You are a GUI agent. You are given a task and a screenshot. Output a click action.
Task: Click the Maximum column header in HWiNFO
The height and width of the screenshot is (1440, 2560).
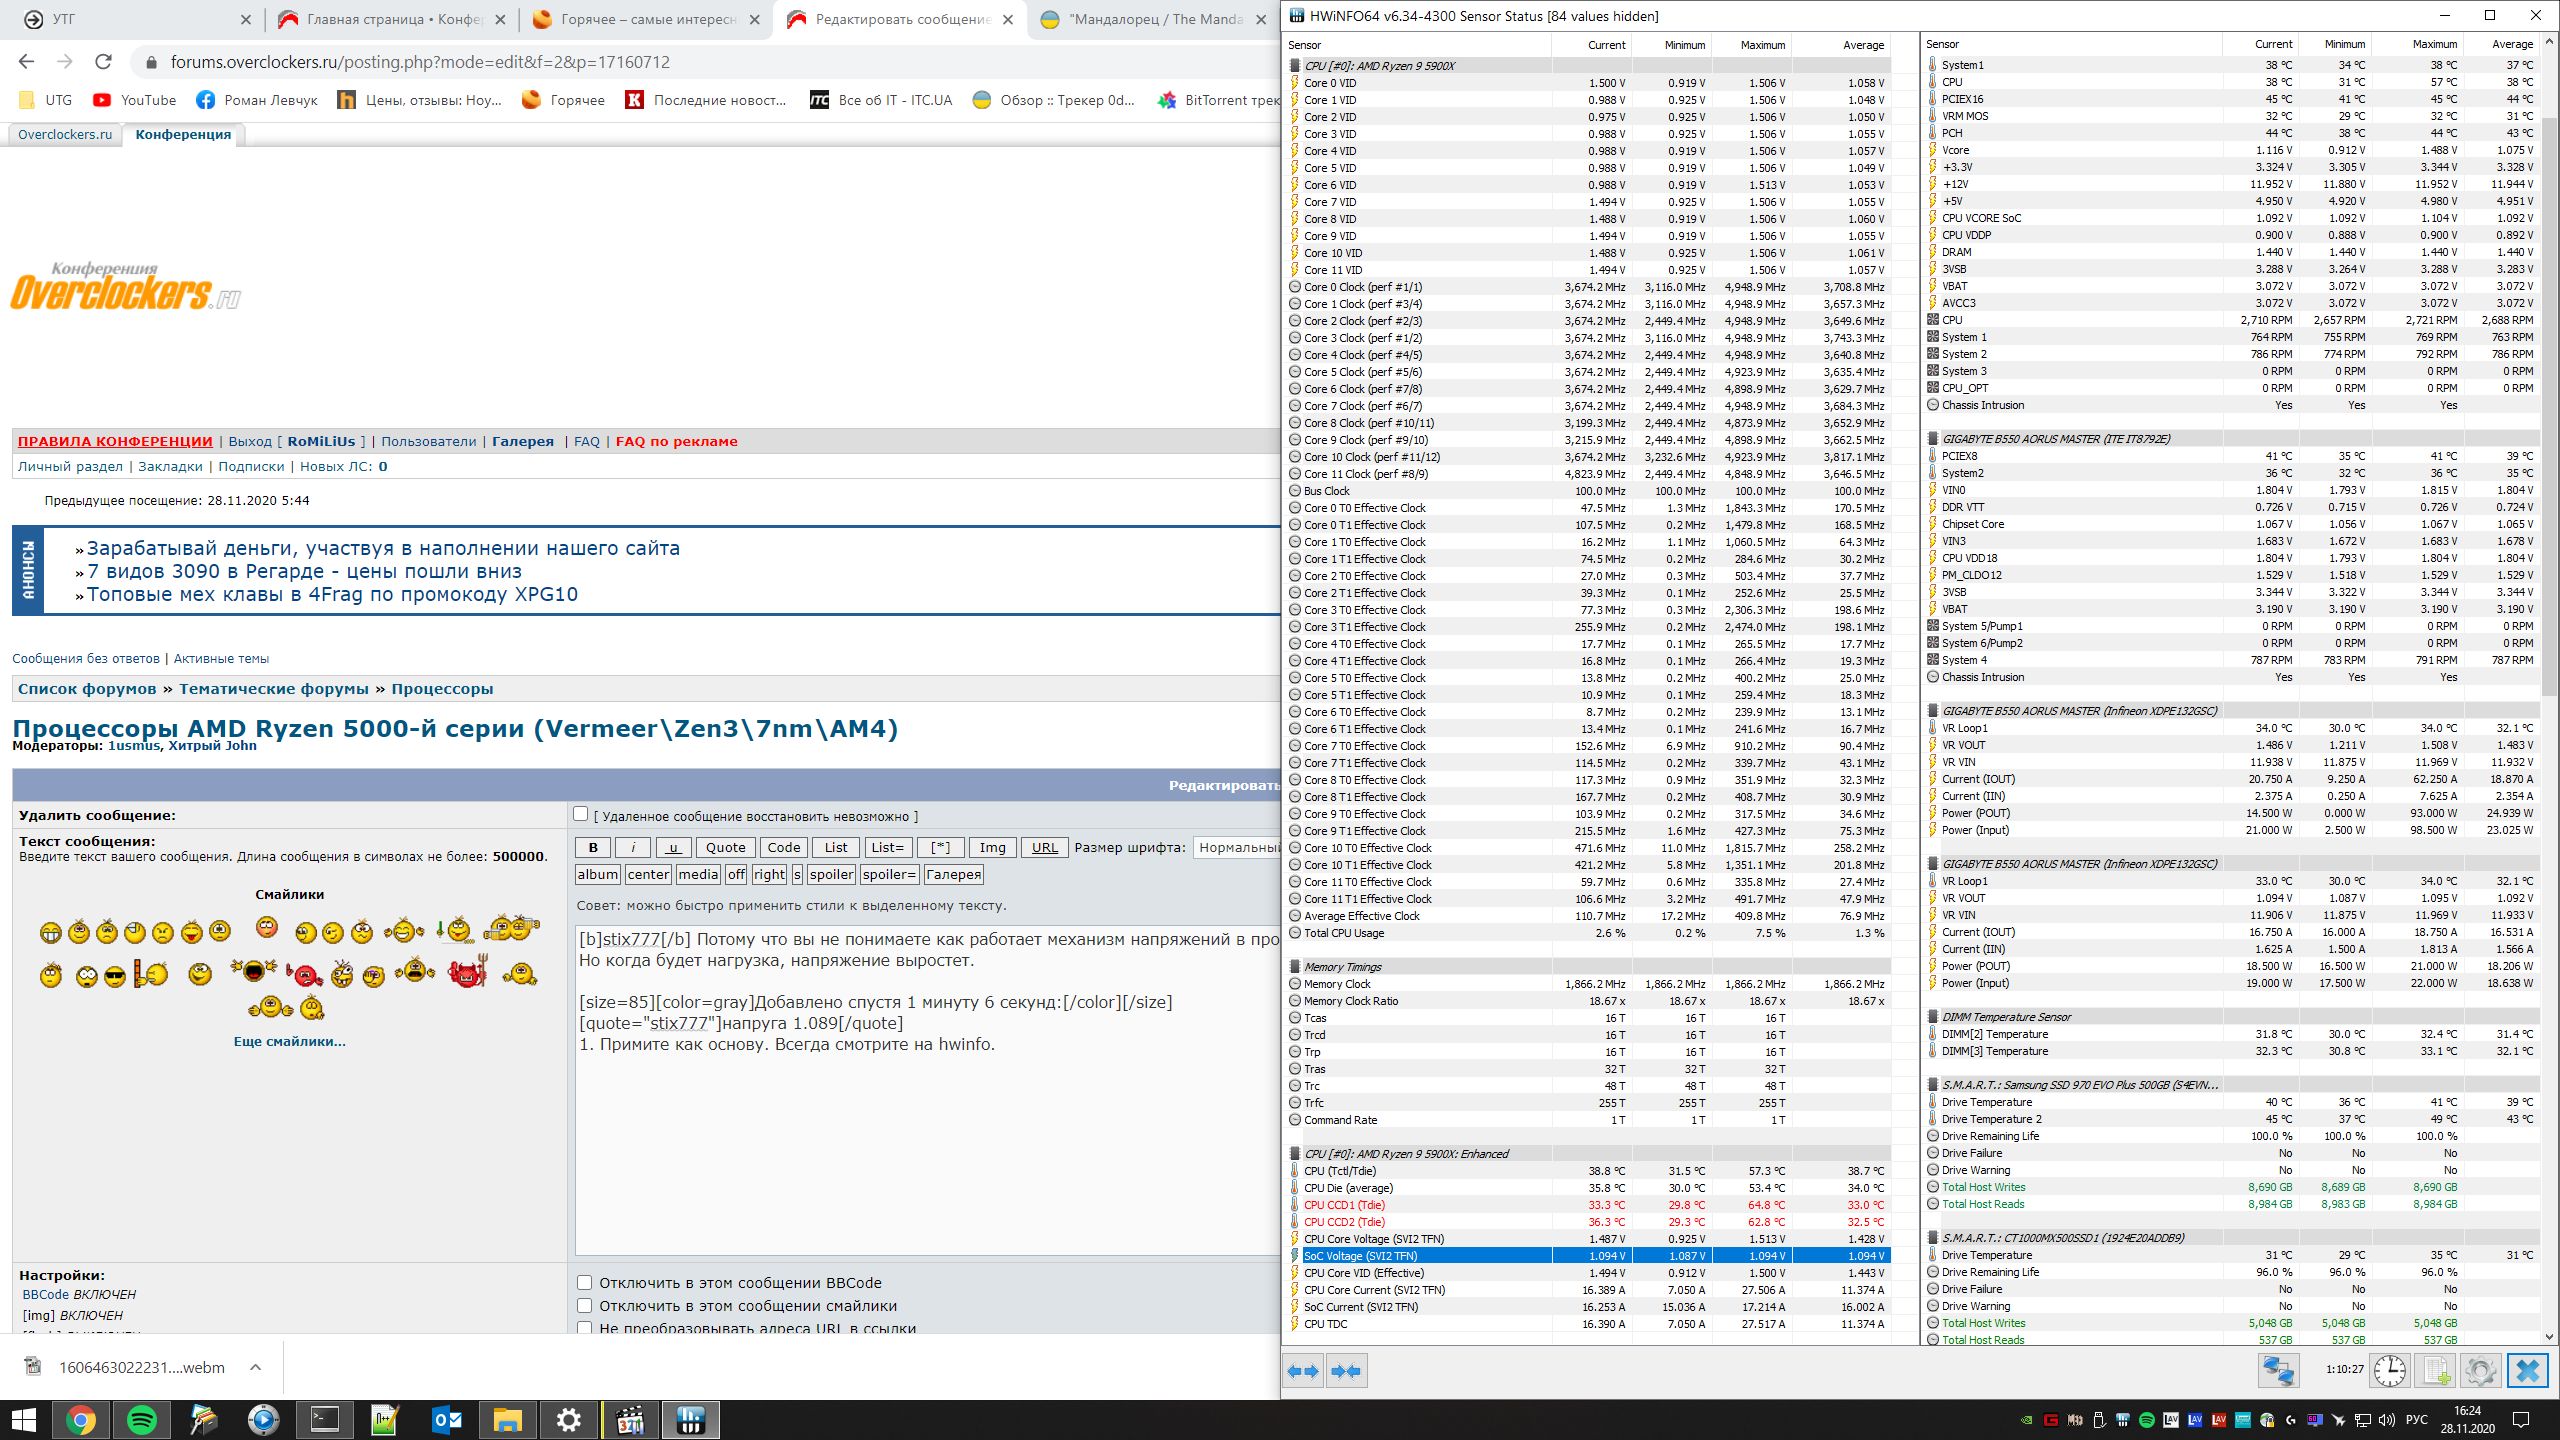point(1762,45)
